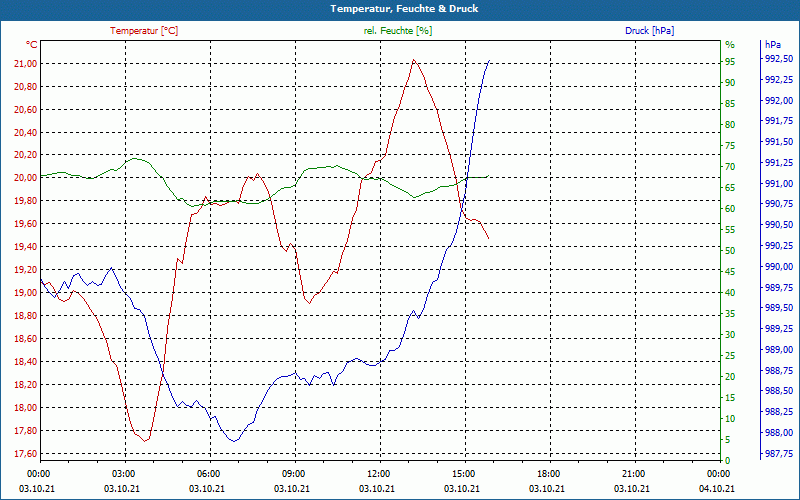
Task: Click the 988,50 pressure axis value
Action: (x=779, y=391)
